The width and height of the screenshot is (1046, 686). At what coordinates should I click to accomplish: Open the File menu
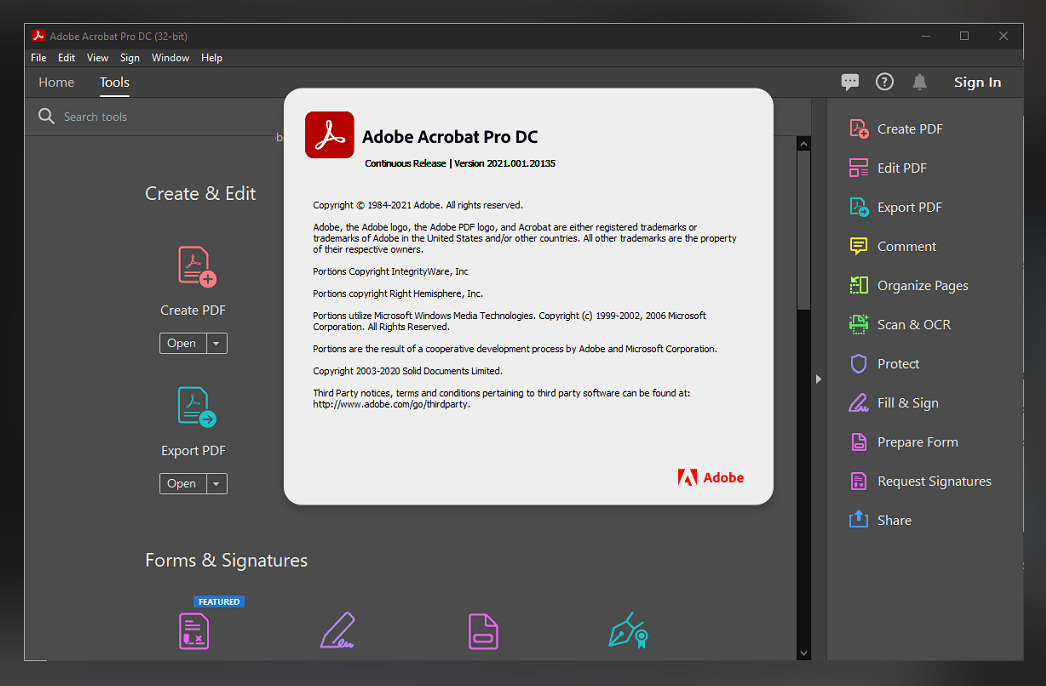coord(38,58)
